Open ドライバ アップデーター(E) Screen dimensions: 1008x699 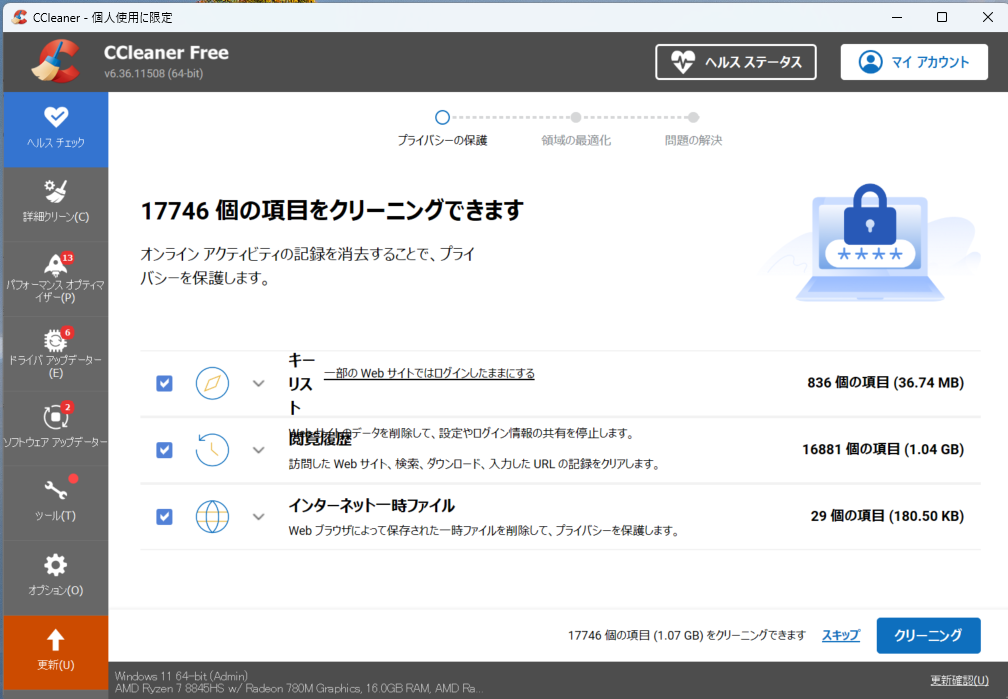point(56,353)
